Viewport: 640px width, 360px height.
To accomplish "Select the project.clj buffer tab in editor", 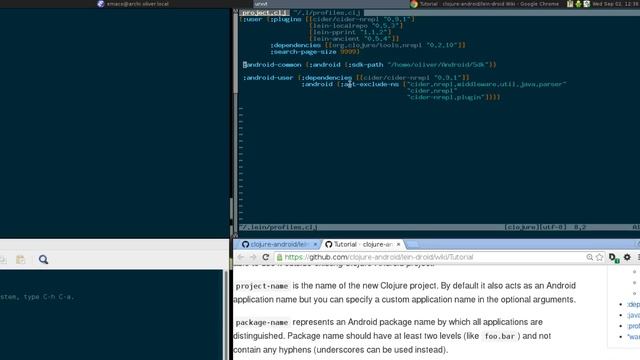I will (x=263, y=13).
